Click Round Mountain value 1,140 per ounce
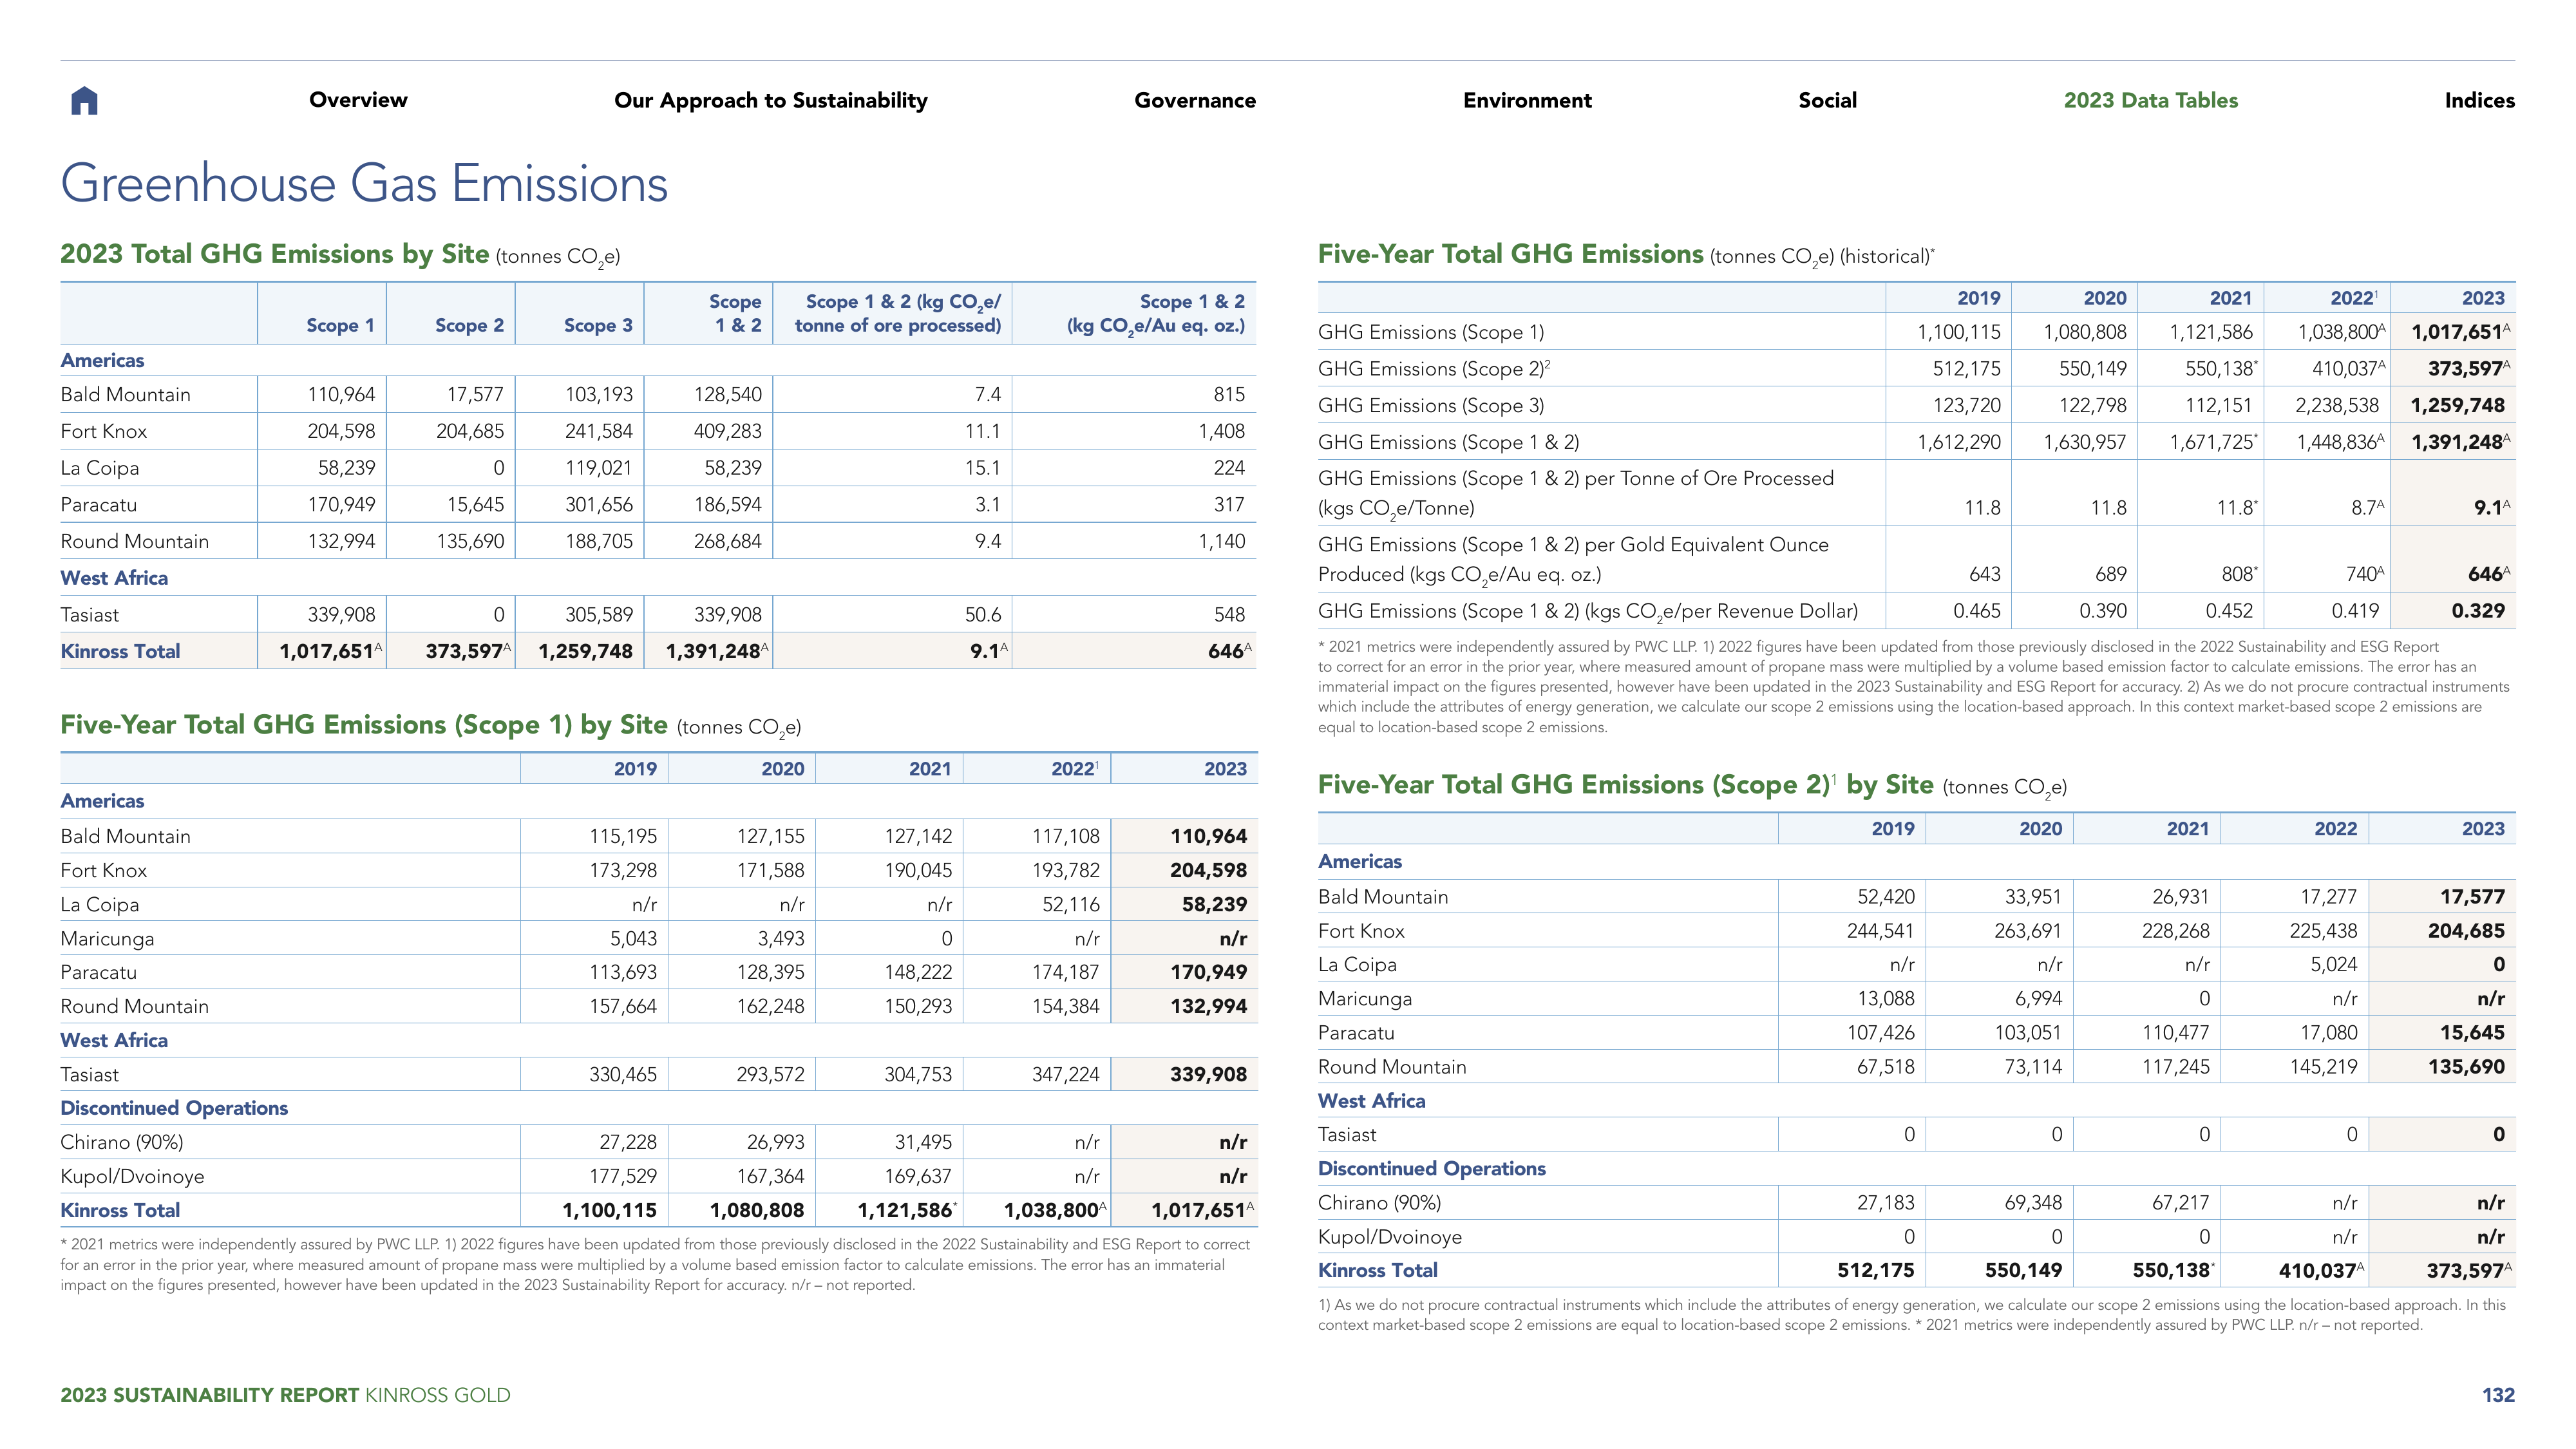This screenshot has height=1449, width=2576. coord(1221,541)
